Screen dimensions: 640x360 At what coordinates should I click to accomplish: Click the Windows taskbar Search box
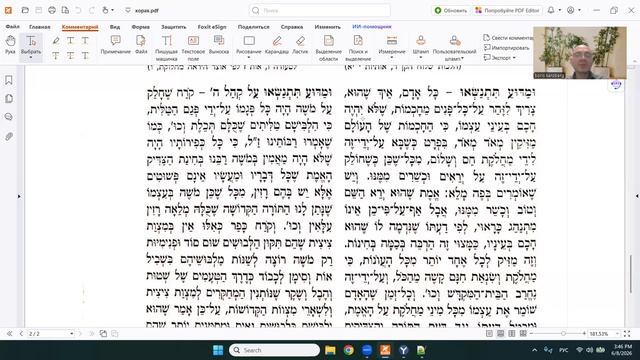274,350
